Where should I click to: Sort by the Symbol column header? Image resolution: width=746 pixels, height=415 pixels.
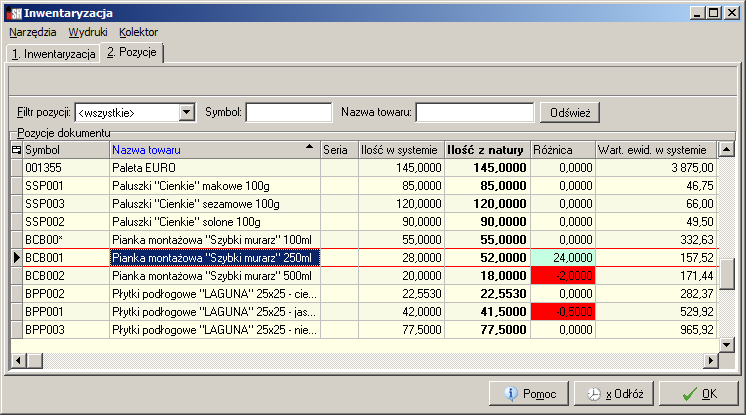click(x=66, y=150)
